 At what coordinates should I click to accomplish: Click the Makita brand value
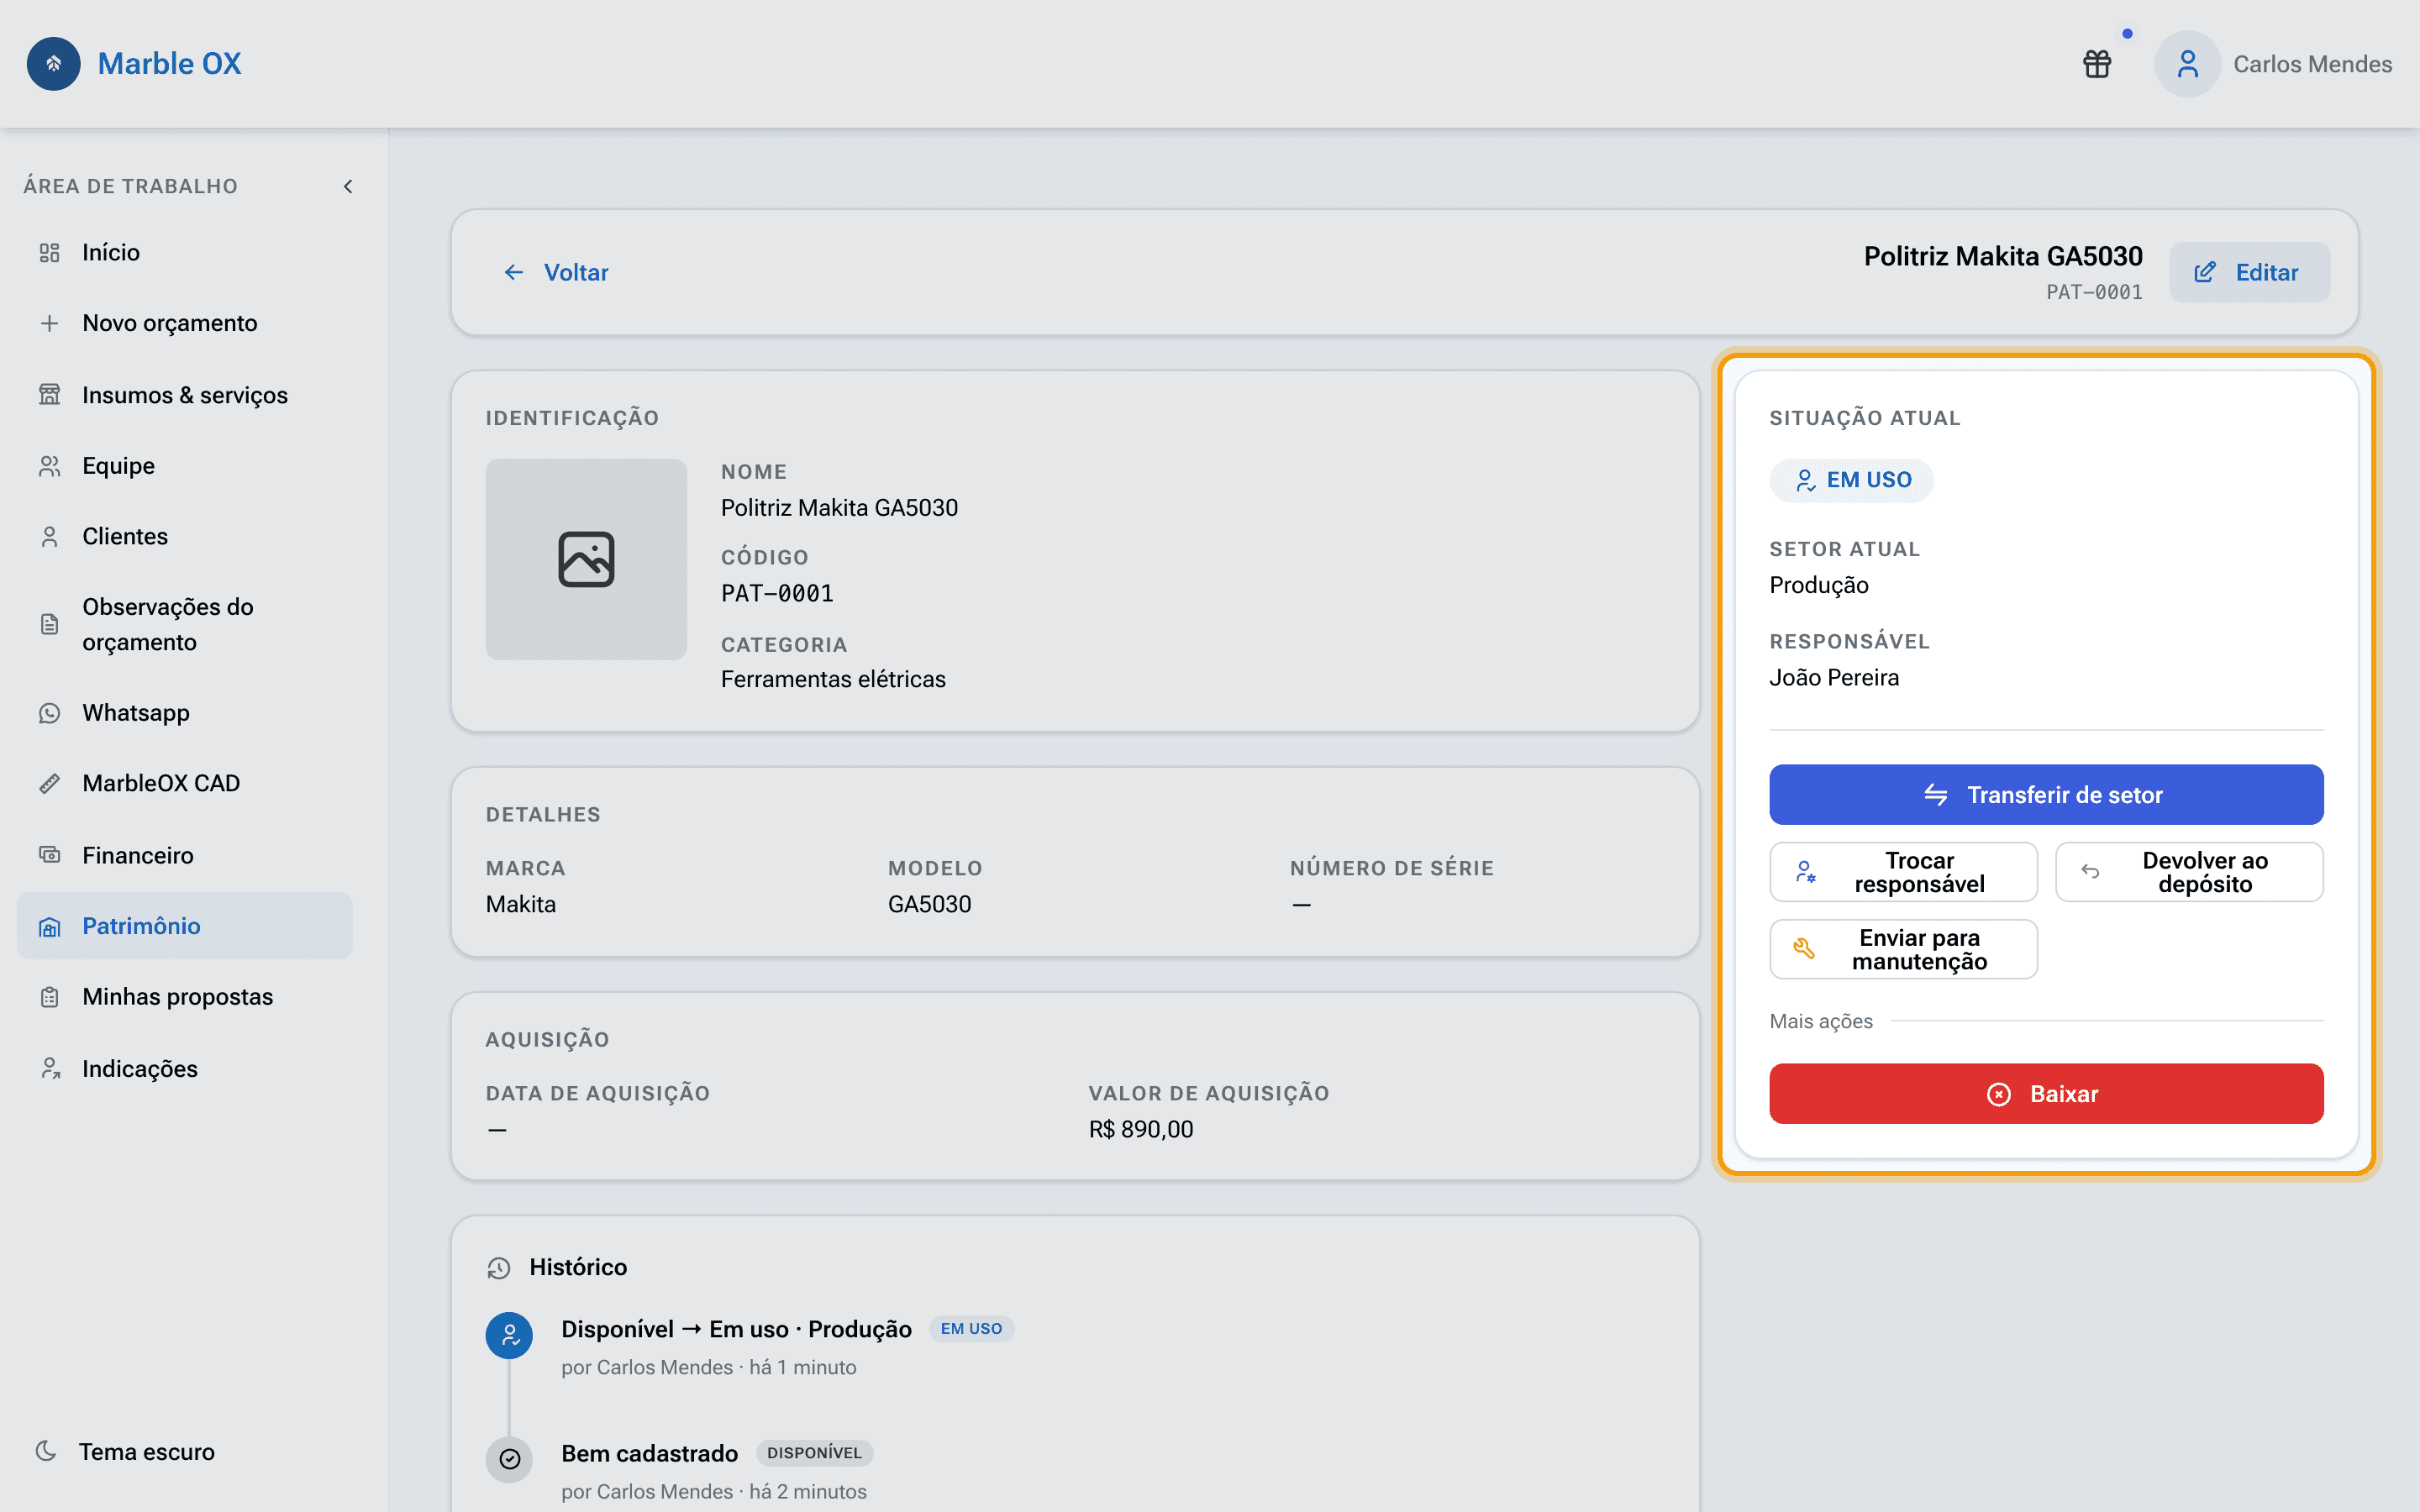521,904
